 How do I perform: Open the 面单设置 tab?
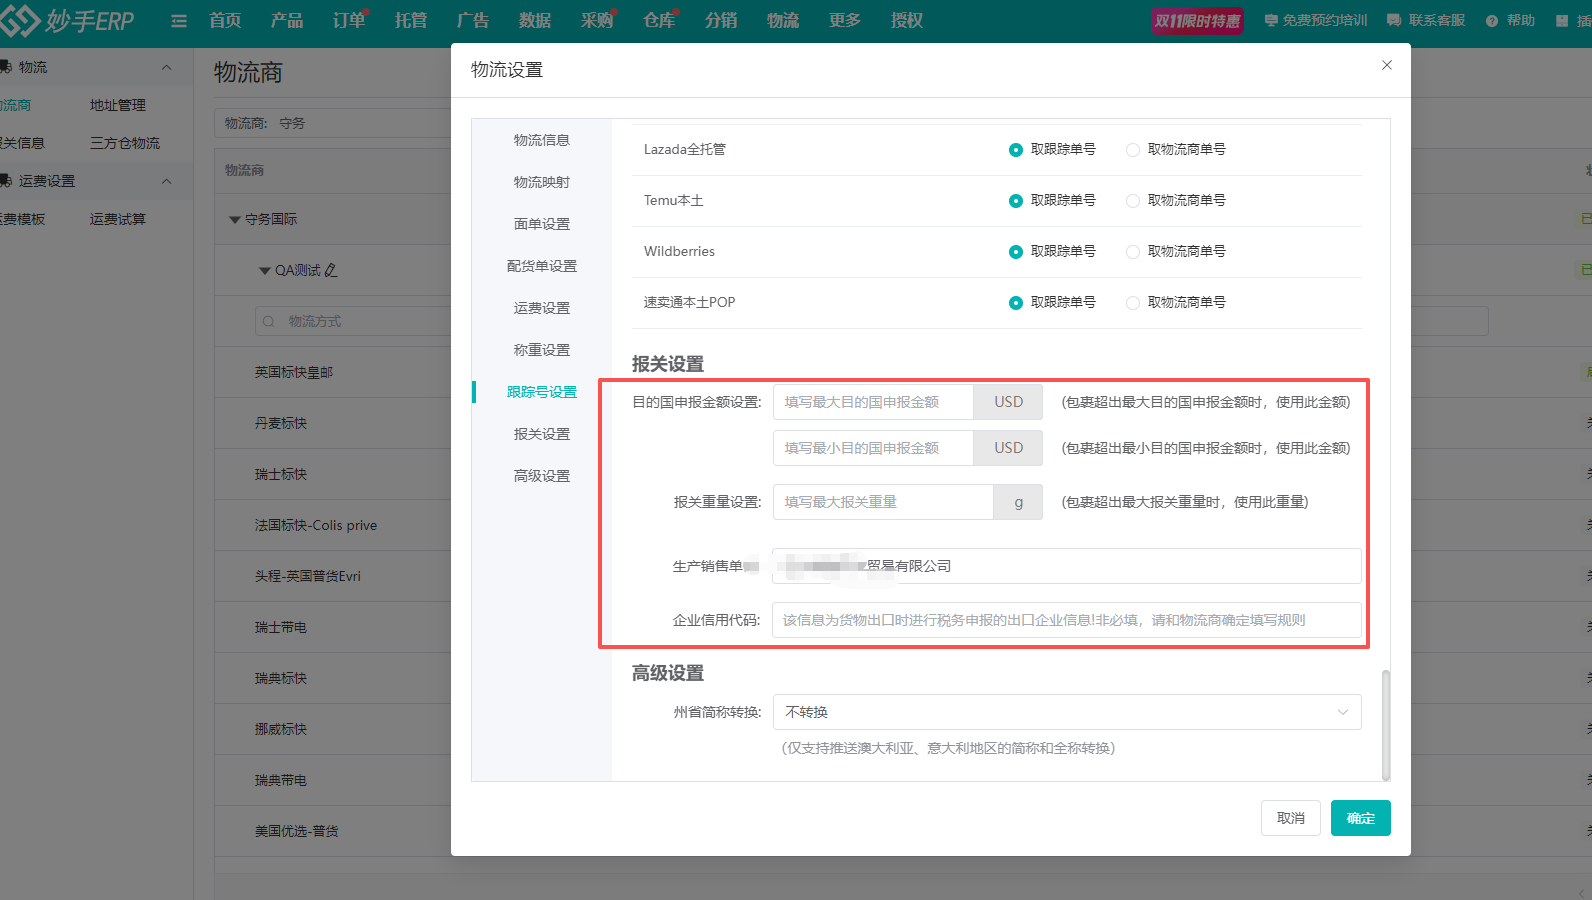coord(541,224)
